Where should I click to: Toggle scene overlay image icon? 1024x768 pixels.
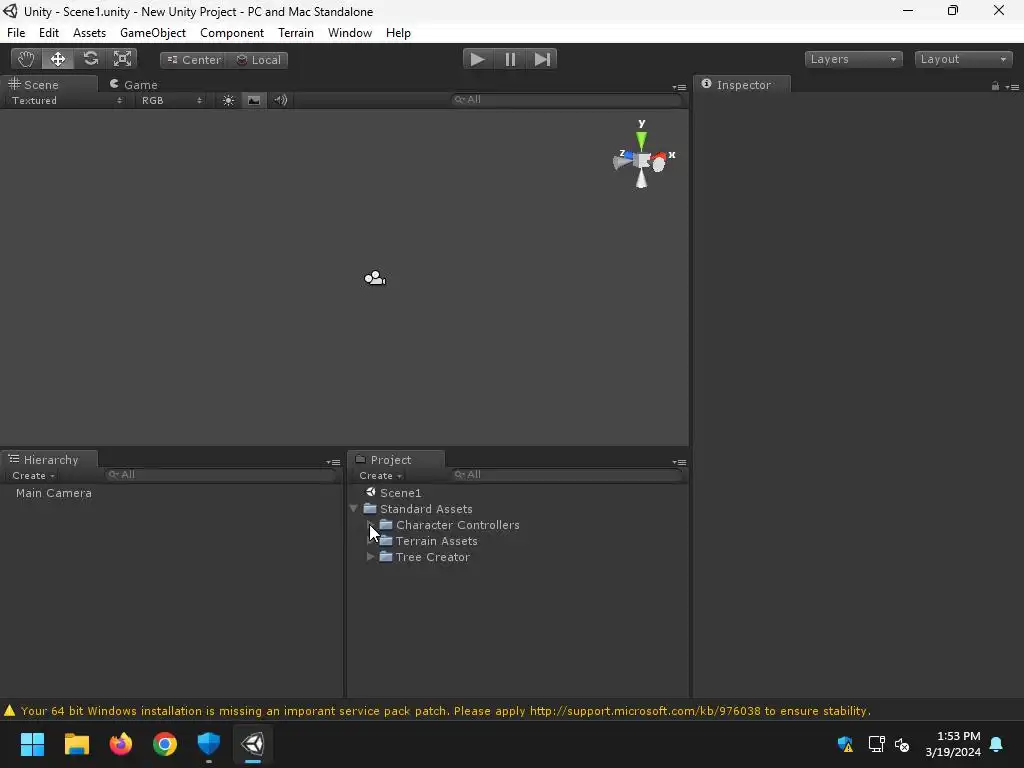click(x=254, y=100)
